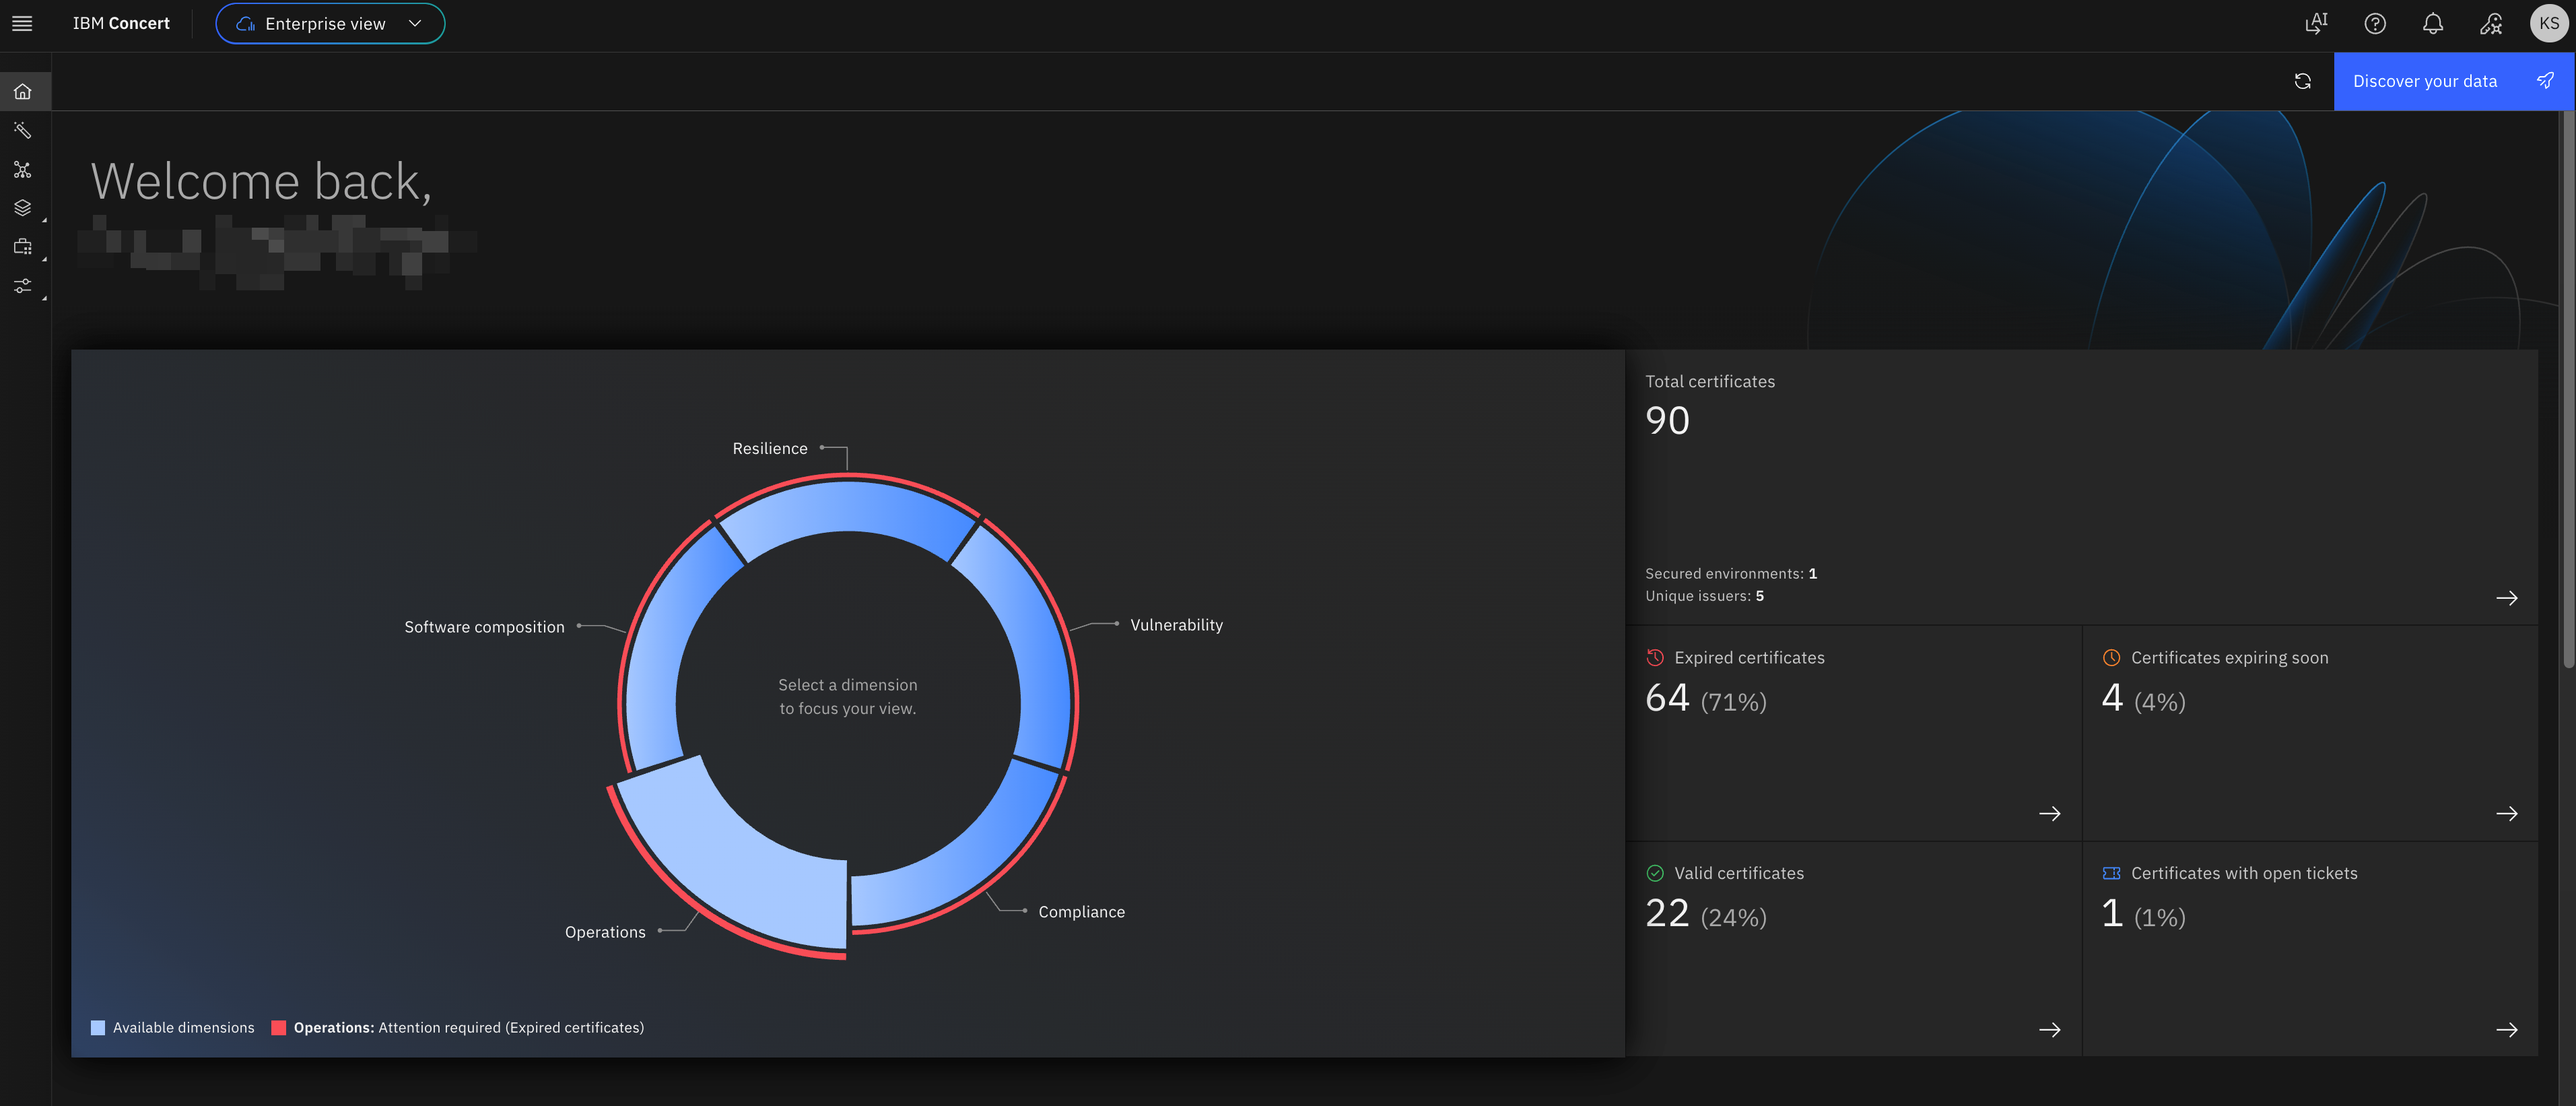Open Expired certificates card arrow
The height and width of the screenshot is (1106, 2576).
coord(2049,813)
